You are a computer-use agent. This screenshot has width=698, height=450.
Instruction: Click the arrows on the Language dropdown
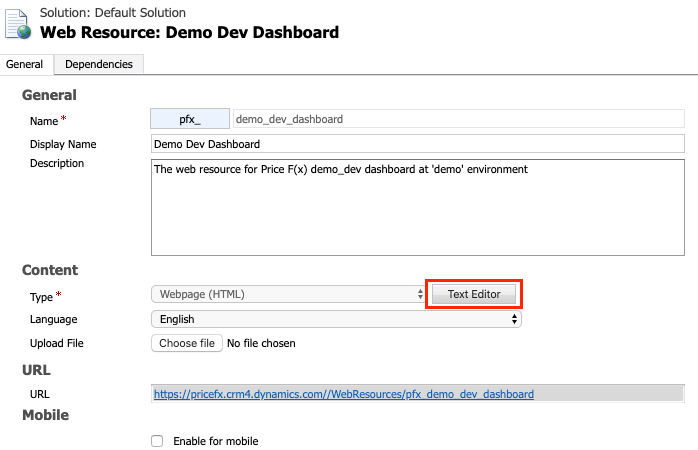515,319
